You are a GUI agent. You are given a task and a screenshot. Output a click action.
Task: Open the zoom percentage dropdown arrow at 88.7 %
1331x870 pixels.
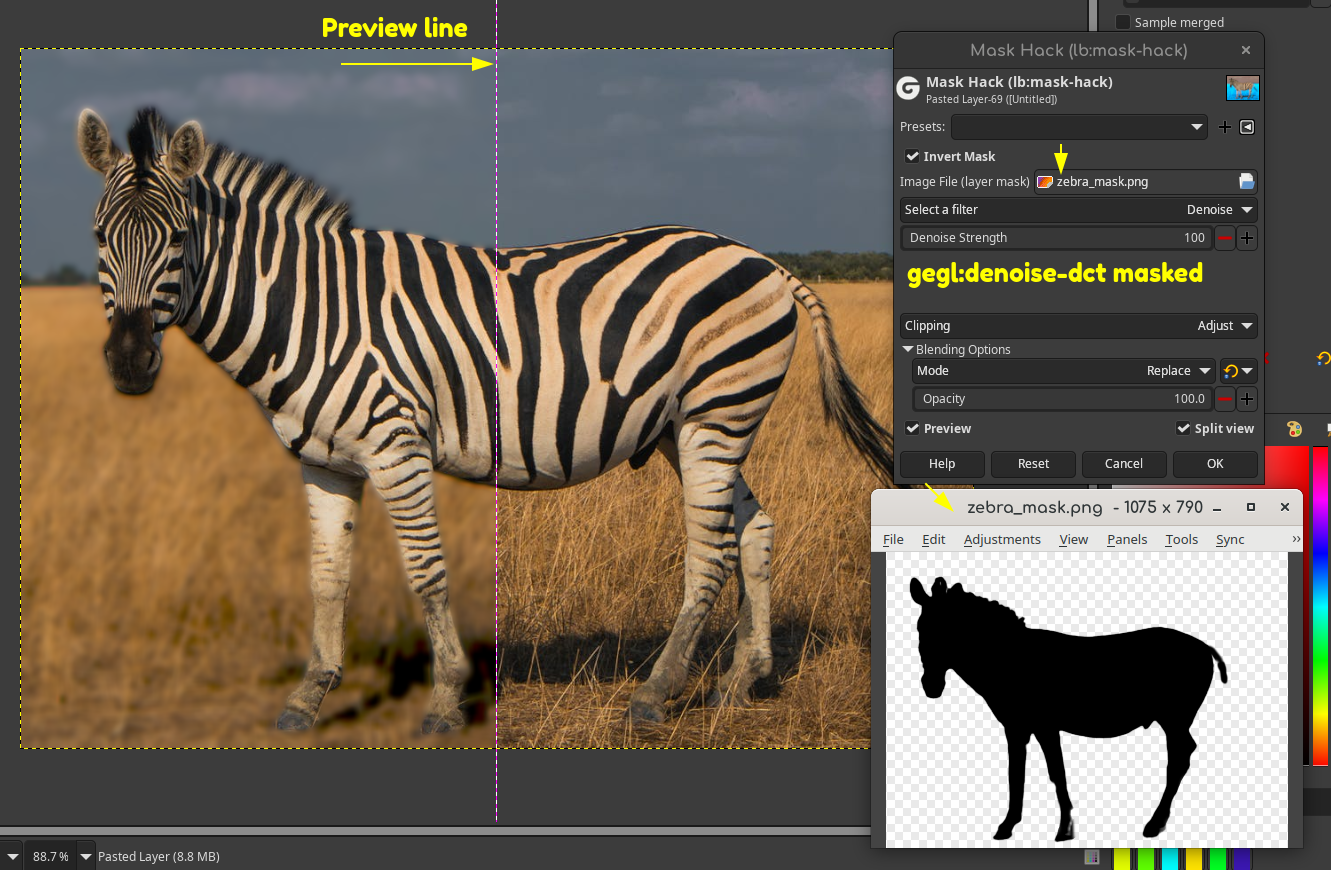(x=86, y=857)
